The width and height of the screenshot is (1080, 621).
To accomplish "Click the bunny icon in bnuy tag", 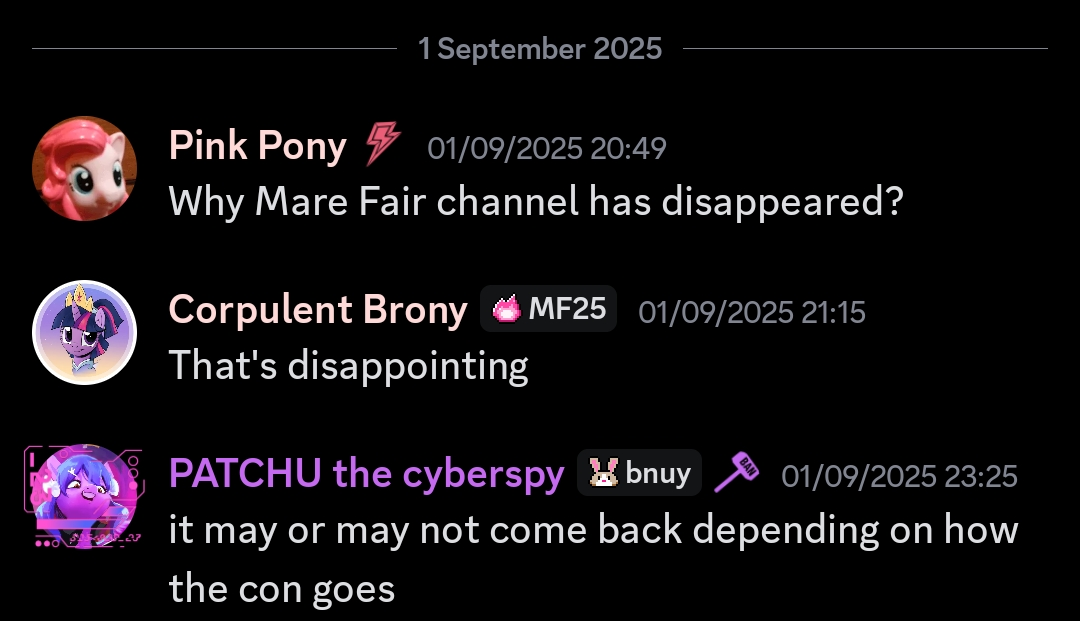I will point(603,473).
